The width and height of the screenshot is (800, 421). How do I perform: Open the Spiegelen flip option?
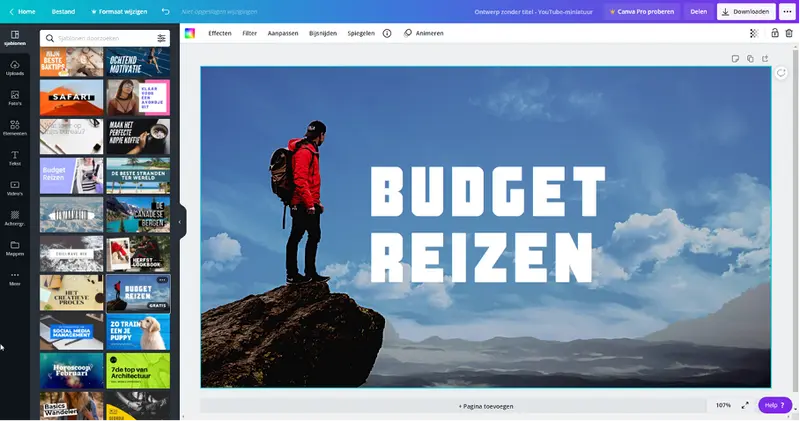click(361, 33)
